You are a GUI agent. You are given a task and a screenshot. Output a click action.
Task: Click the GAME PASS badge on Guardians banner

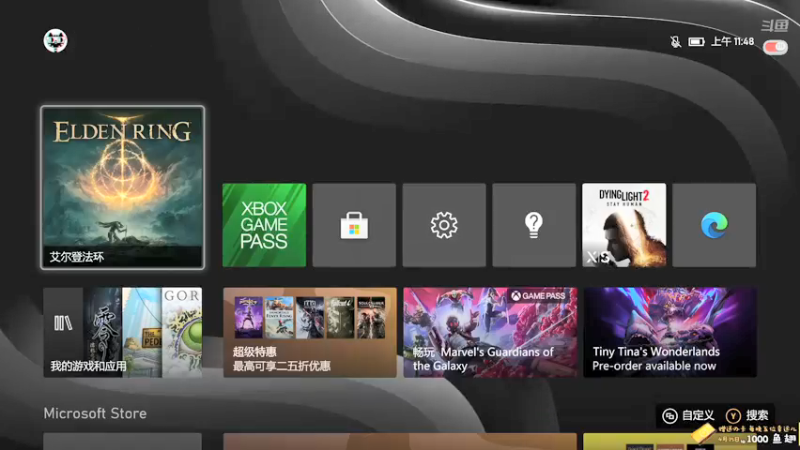pos(539,296)
